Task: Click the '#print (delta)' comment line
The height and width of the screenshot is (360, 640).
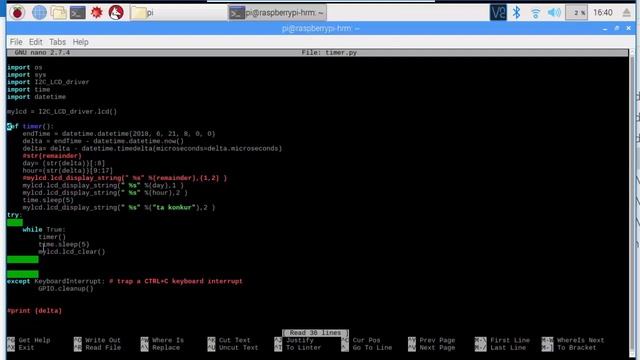Action: (x=34, y=311)
